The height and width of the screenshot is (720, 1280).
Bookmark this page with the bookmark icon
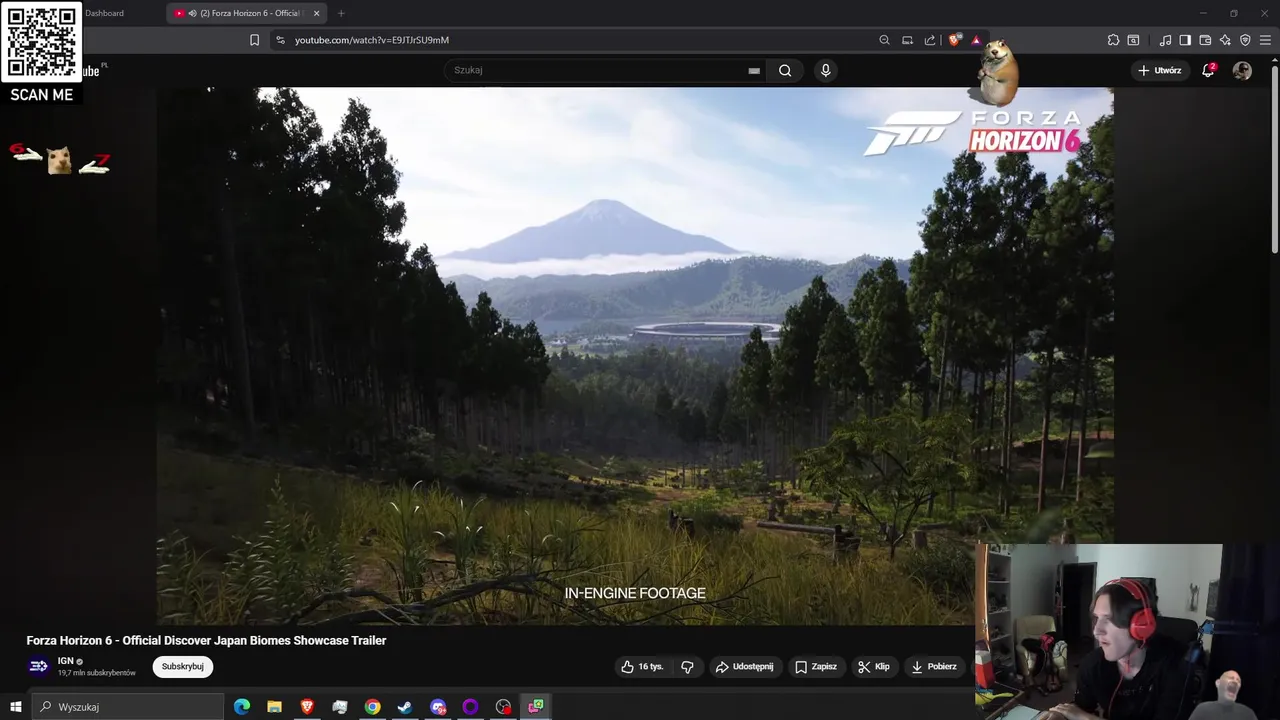pos(254,40)
